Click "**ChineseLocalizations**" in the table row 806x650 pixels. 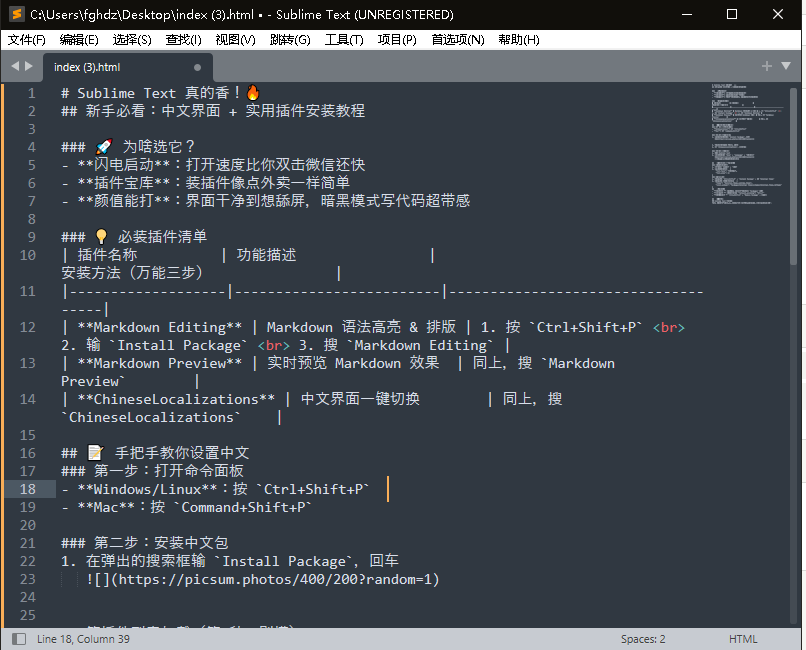(x=176, y=399)
